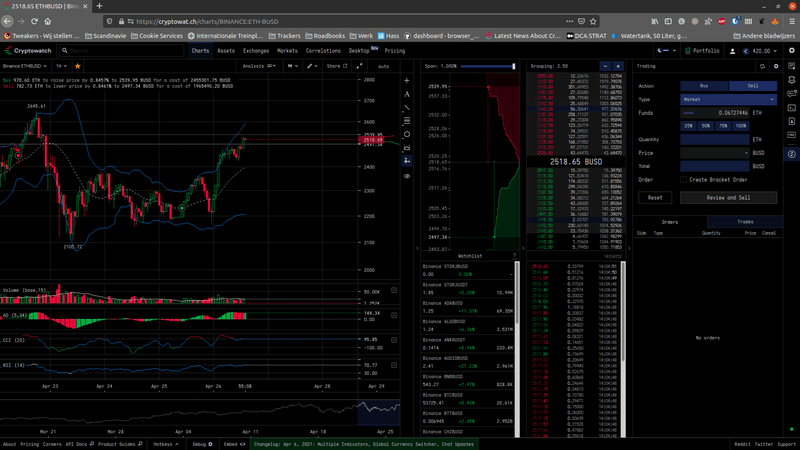The image size is (800, 450).
Task: Open trading panel settings gear
Action: pos(776,66)
